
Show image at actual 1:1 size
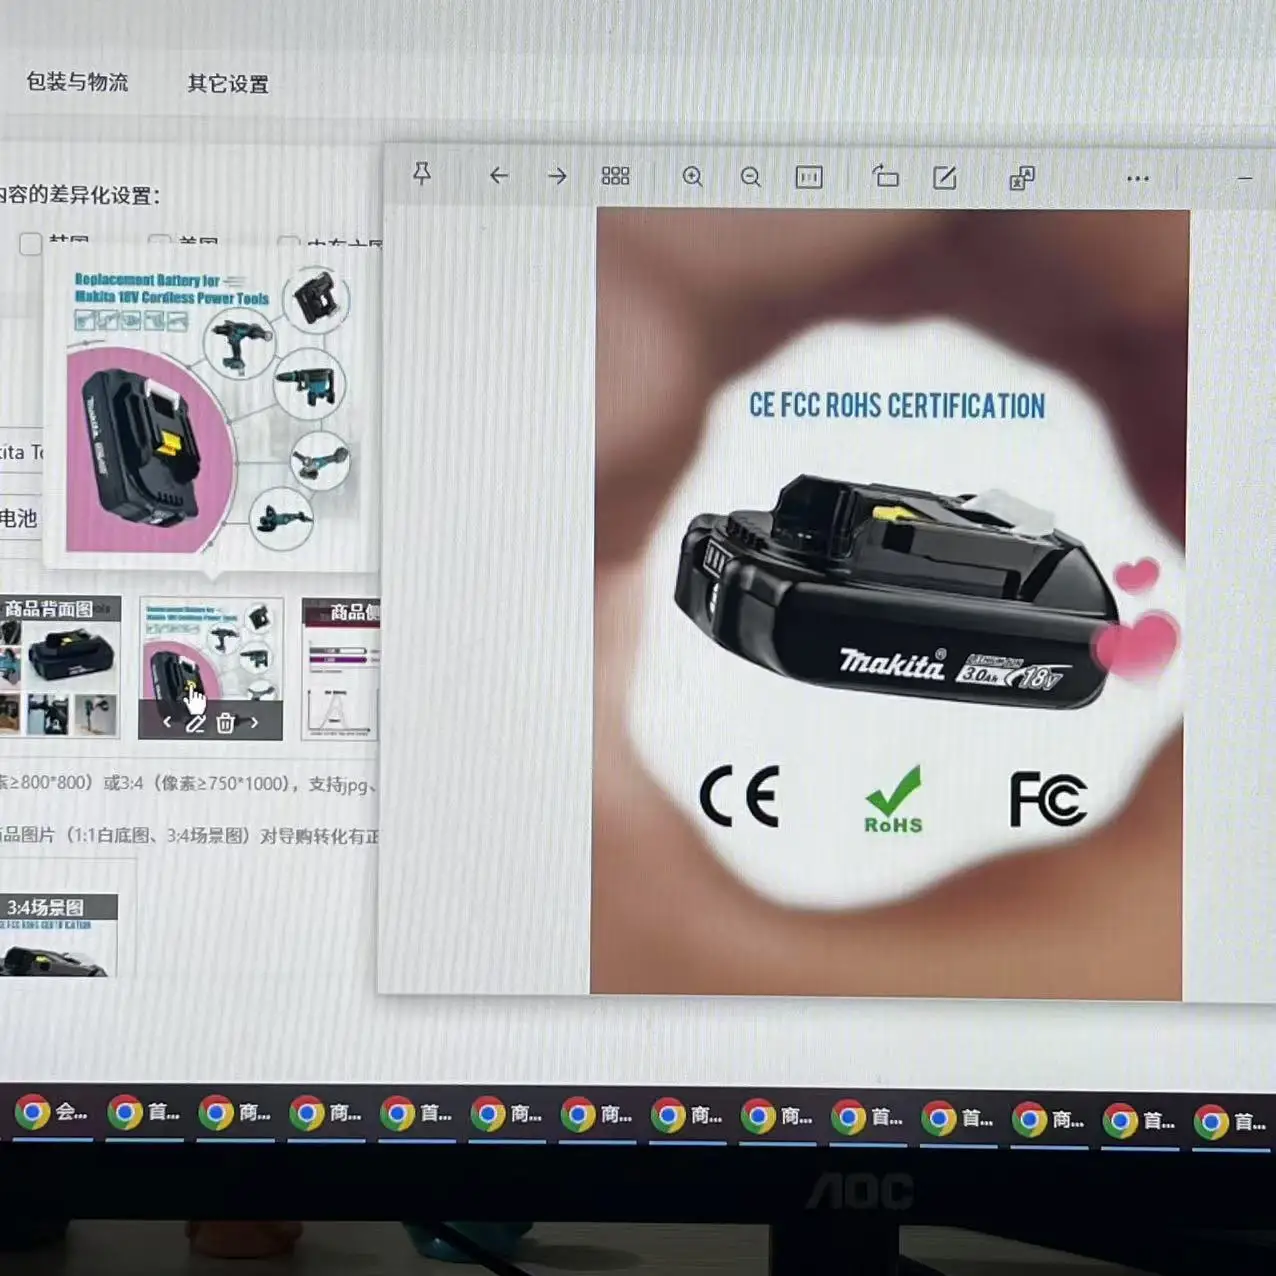pos(808,178)
